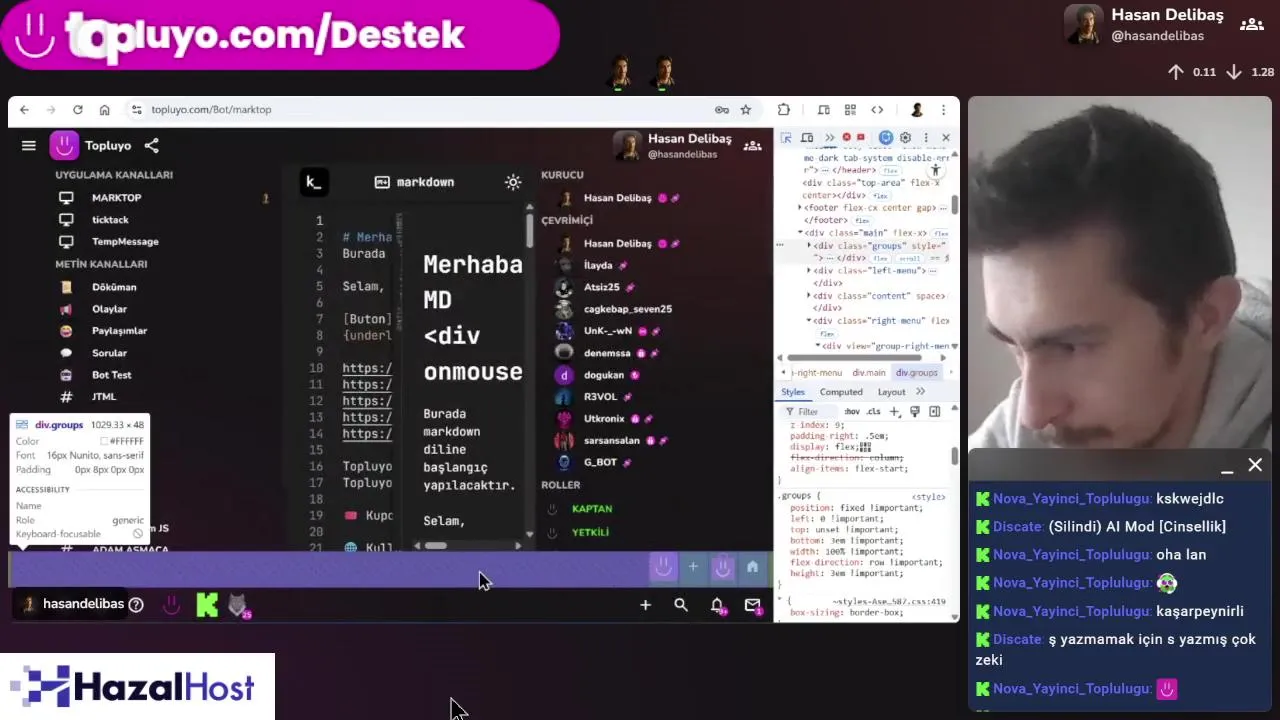Switch to the Layout tab

[x=891, y=392]
